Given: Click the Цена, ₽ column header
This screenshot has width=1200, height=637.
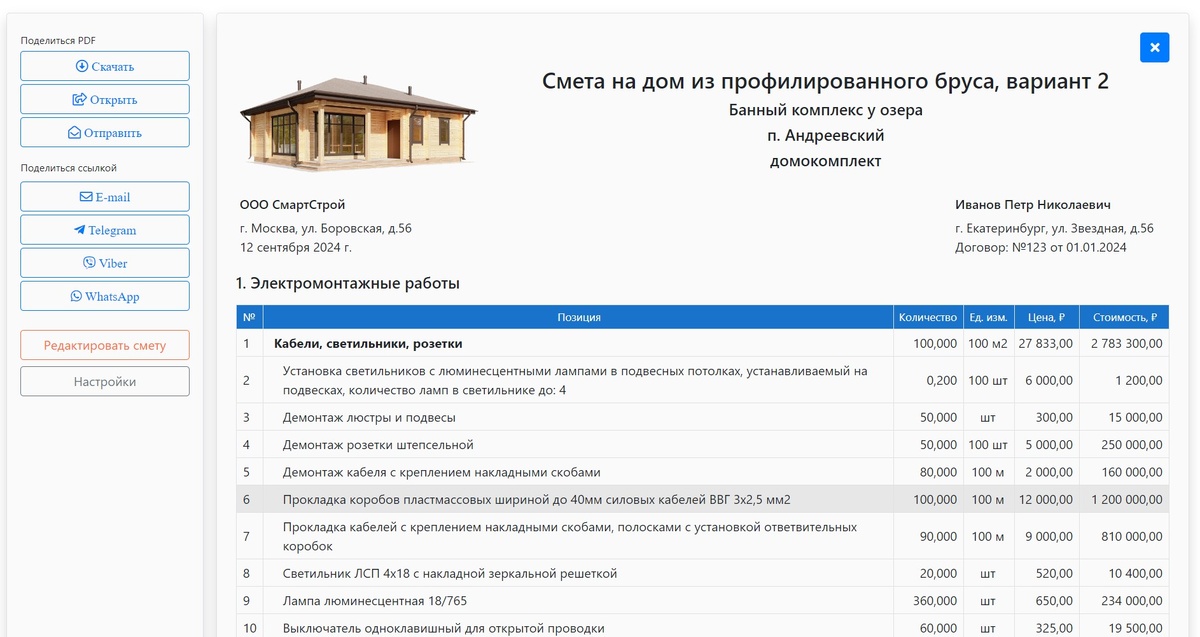Looking at the screenshot, I should pyautogui.click(x=1046, y=317).
